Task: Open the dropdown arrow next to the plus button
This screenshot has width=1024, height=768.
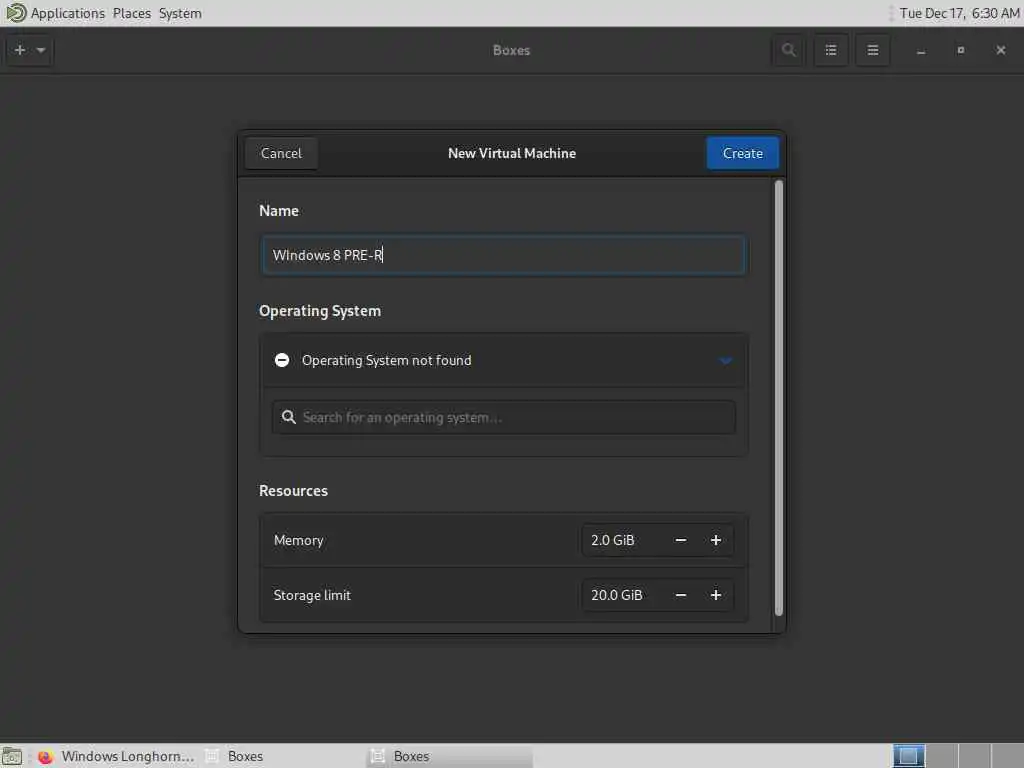Action: click(40, 50)
